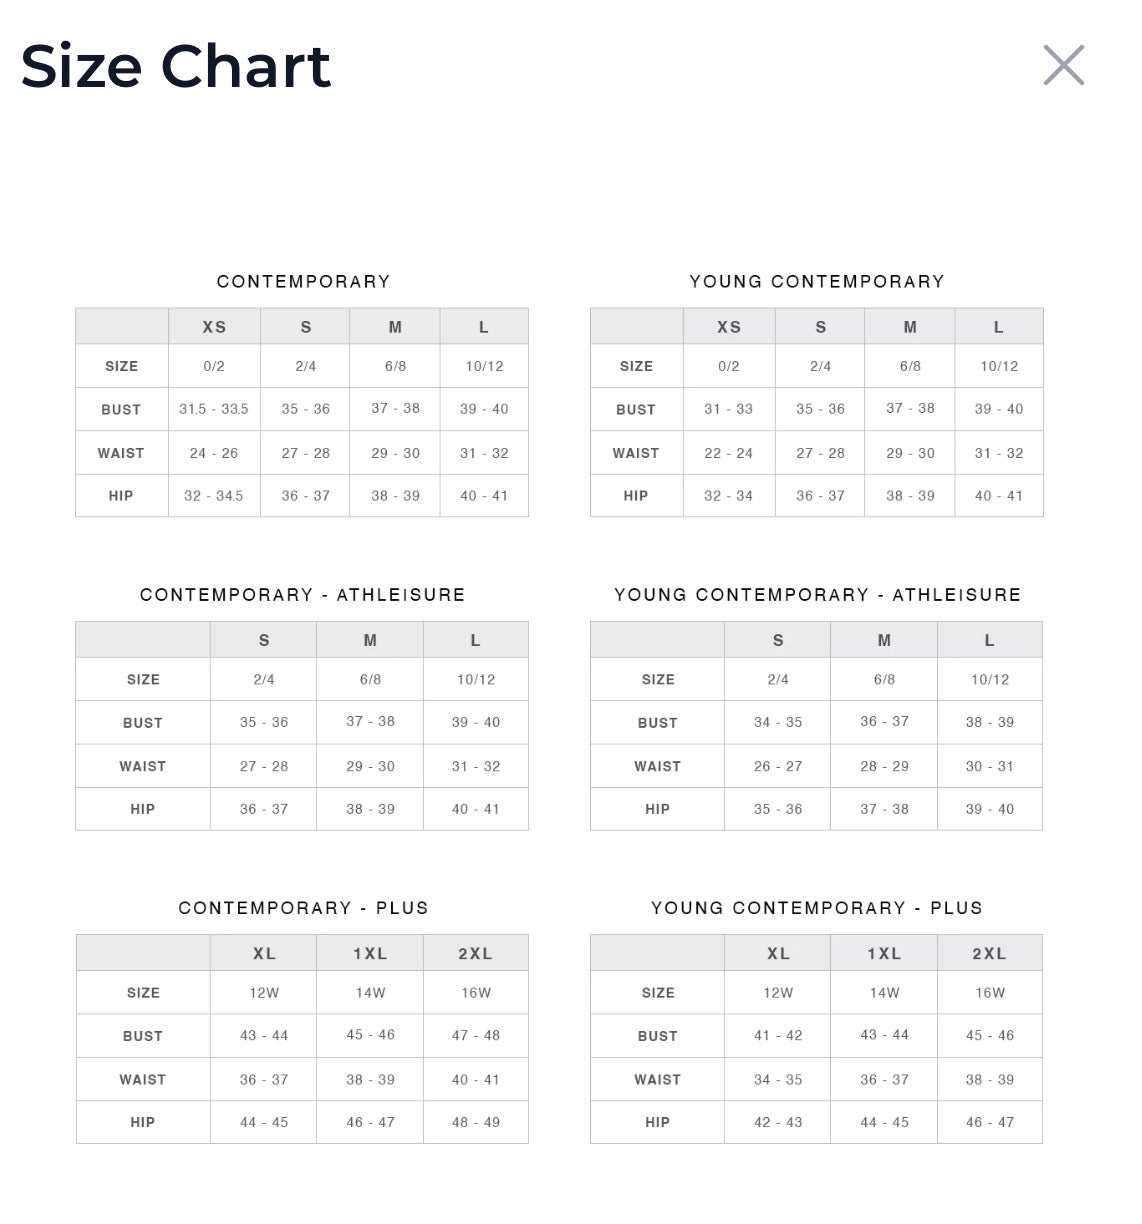Click Contemporary XS hip 32 - 34.5 cell
This screenshot has height=1224, width=1142.
click(214, 495)
